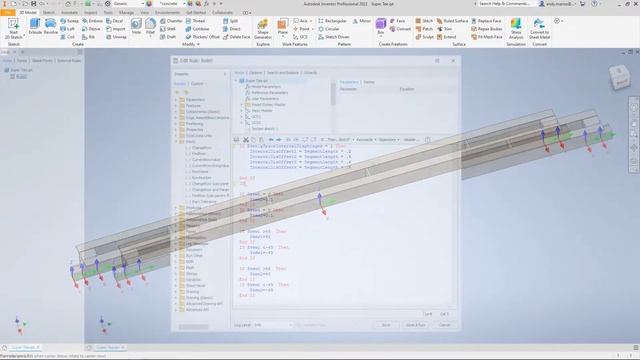Switch to External Rules browser tab

click(x=69, y=60)
